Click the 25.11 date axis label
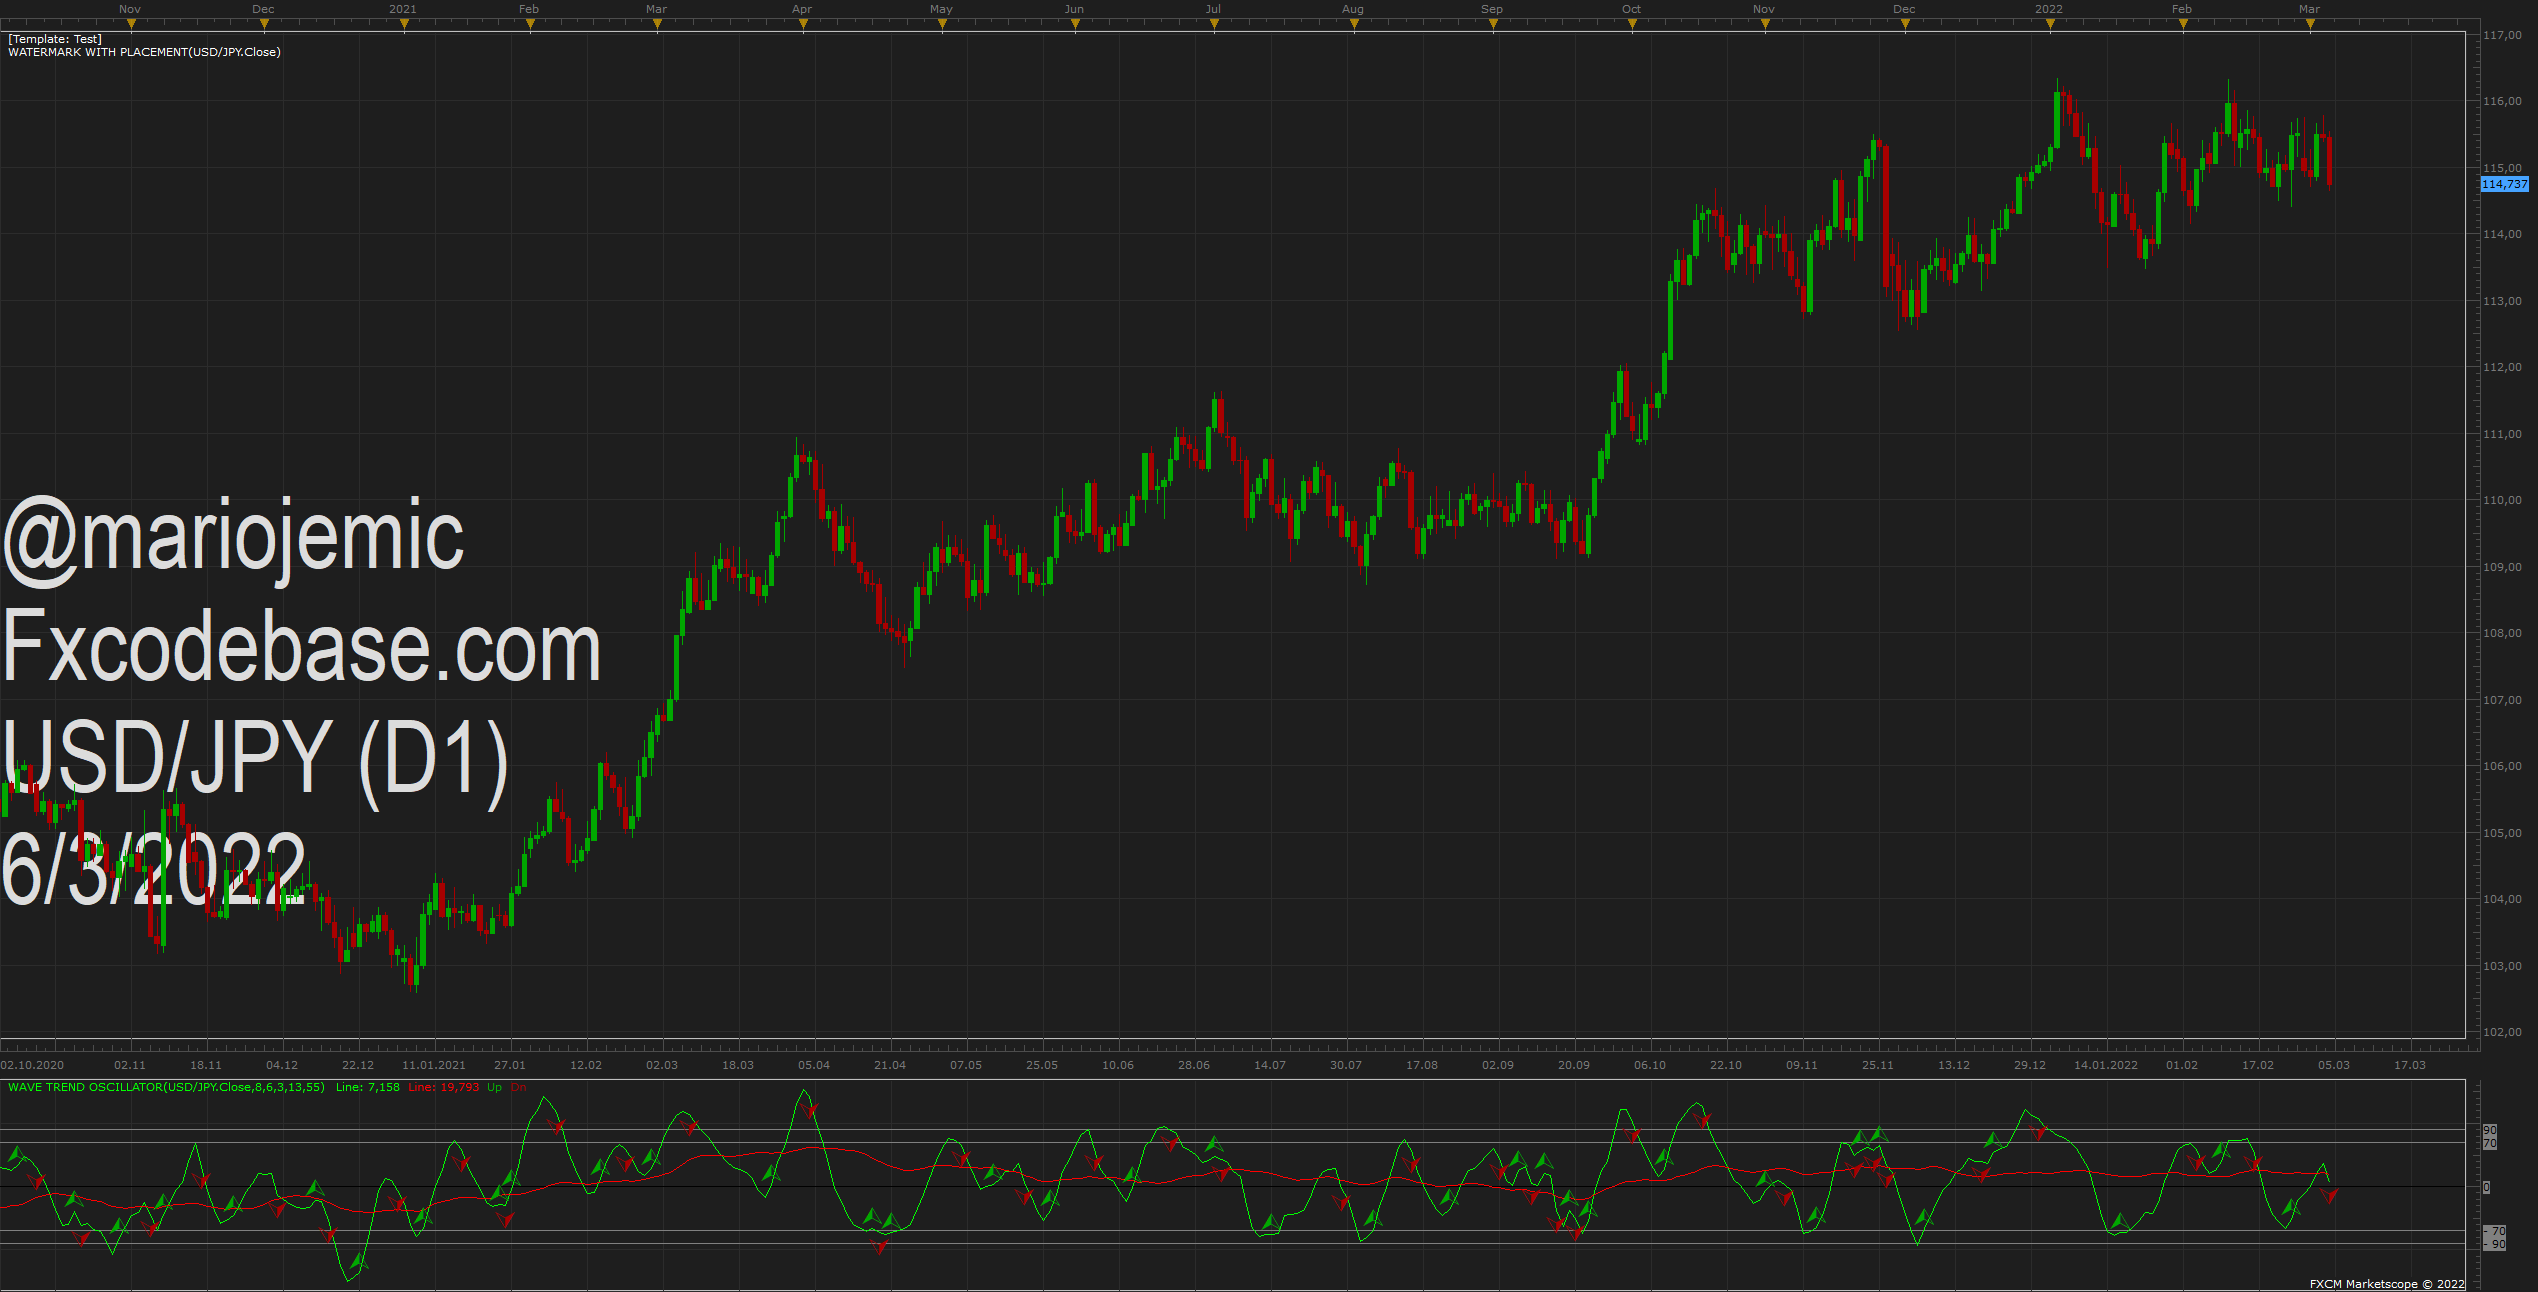 pos(1878,1065)
